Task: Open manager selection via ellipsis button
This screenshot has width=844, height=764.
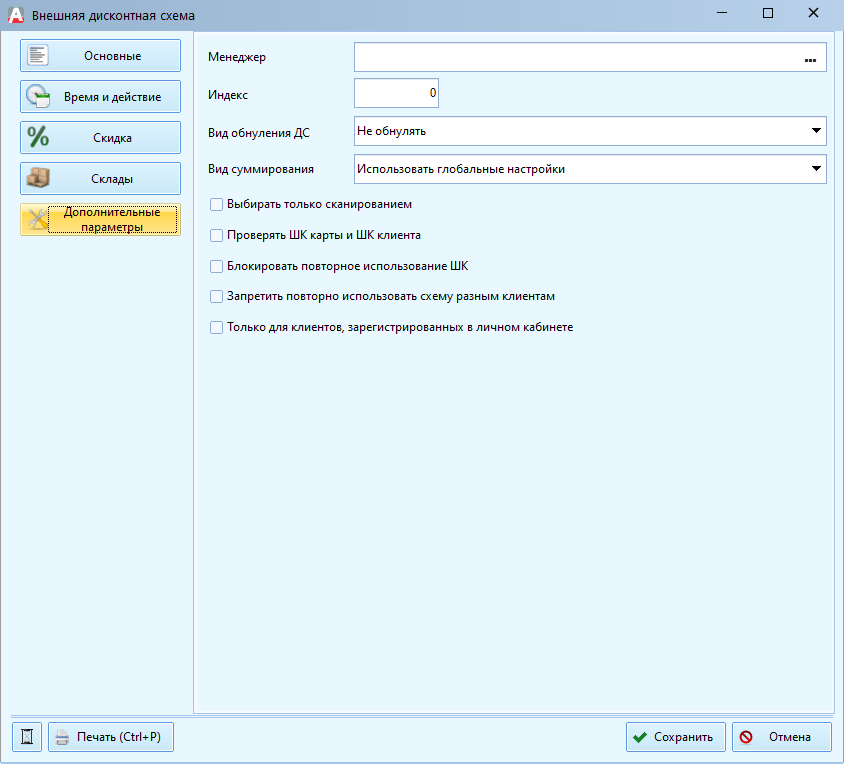Action: coord(810,60)
